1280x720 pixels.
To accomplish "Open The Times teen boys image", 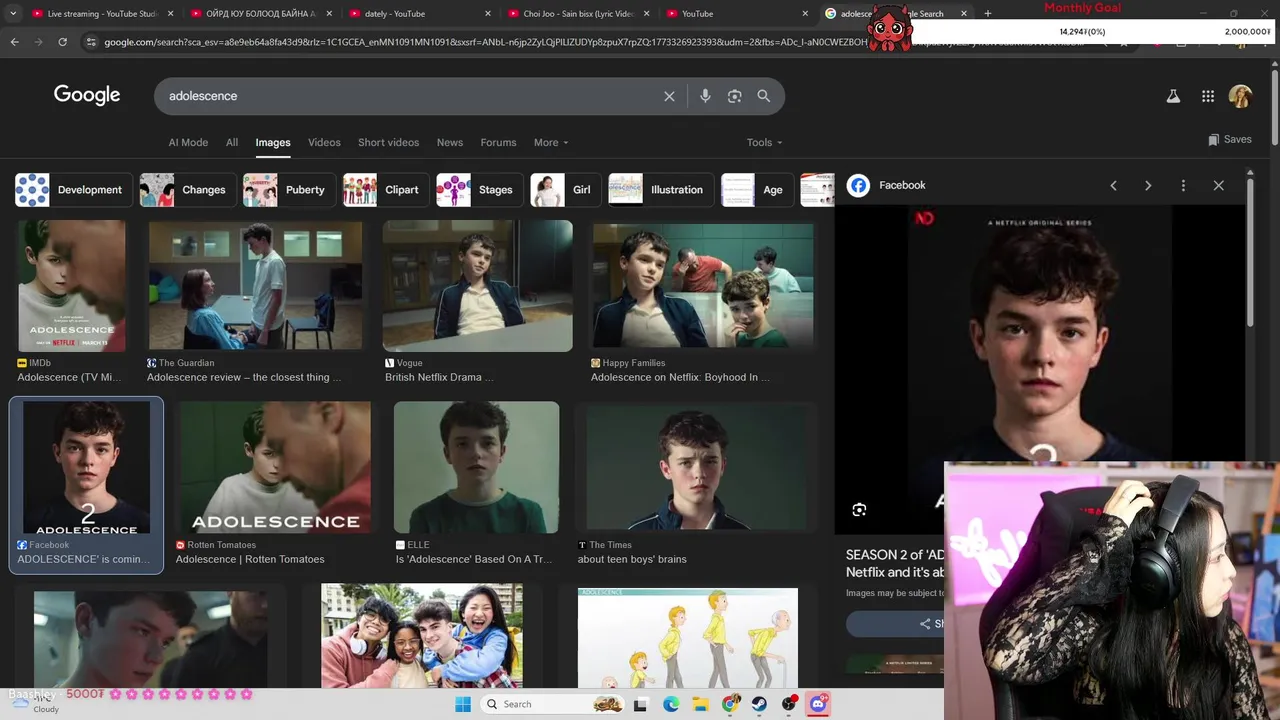I will click(x=697, y=467).
